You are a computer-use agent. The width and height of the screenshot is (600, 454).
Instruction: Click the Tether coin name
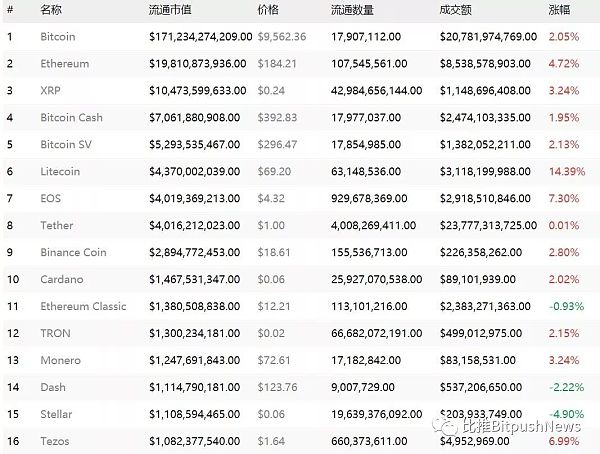tap(57, 226)
